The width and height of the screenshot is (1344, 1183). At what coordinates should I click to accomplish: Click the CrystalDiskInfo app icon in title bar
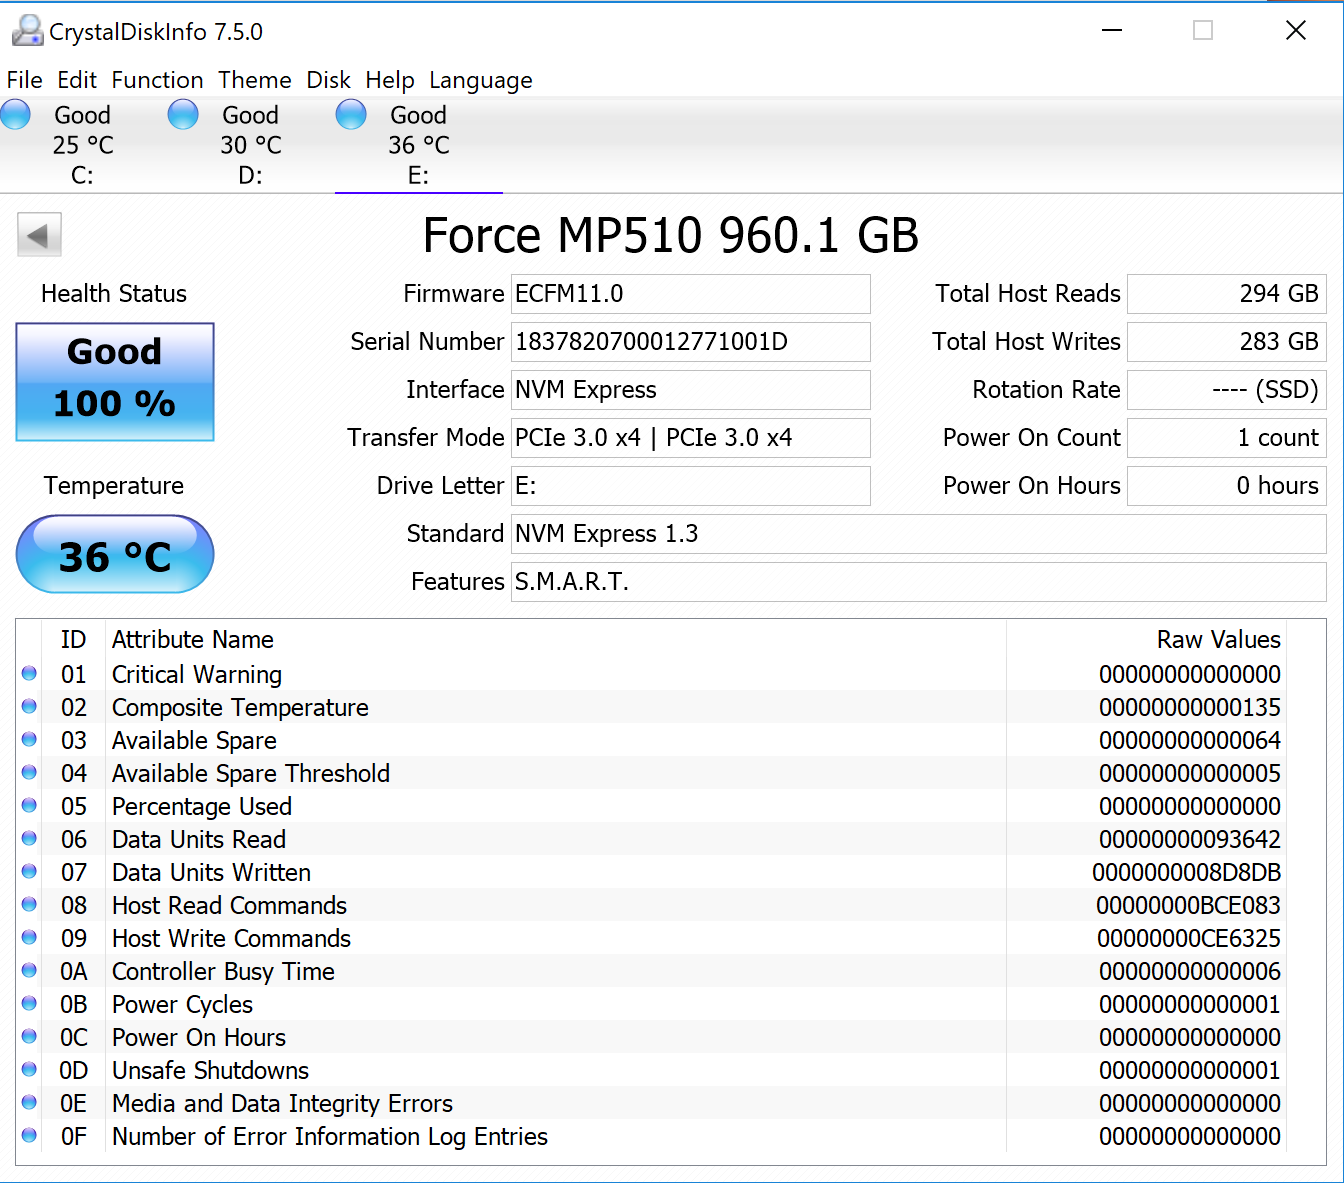click(x=27, y=31)
